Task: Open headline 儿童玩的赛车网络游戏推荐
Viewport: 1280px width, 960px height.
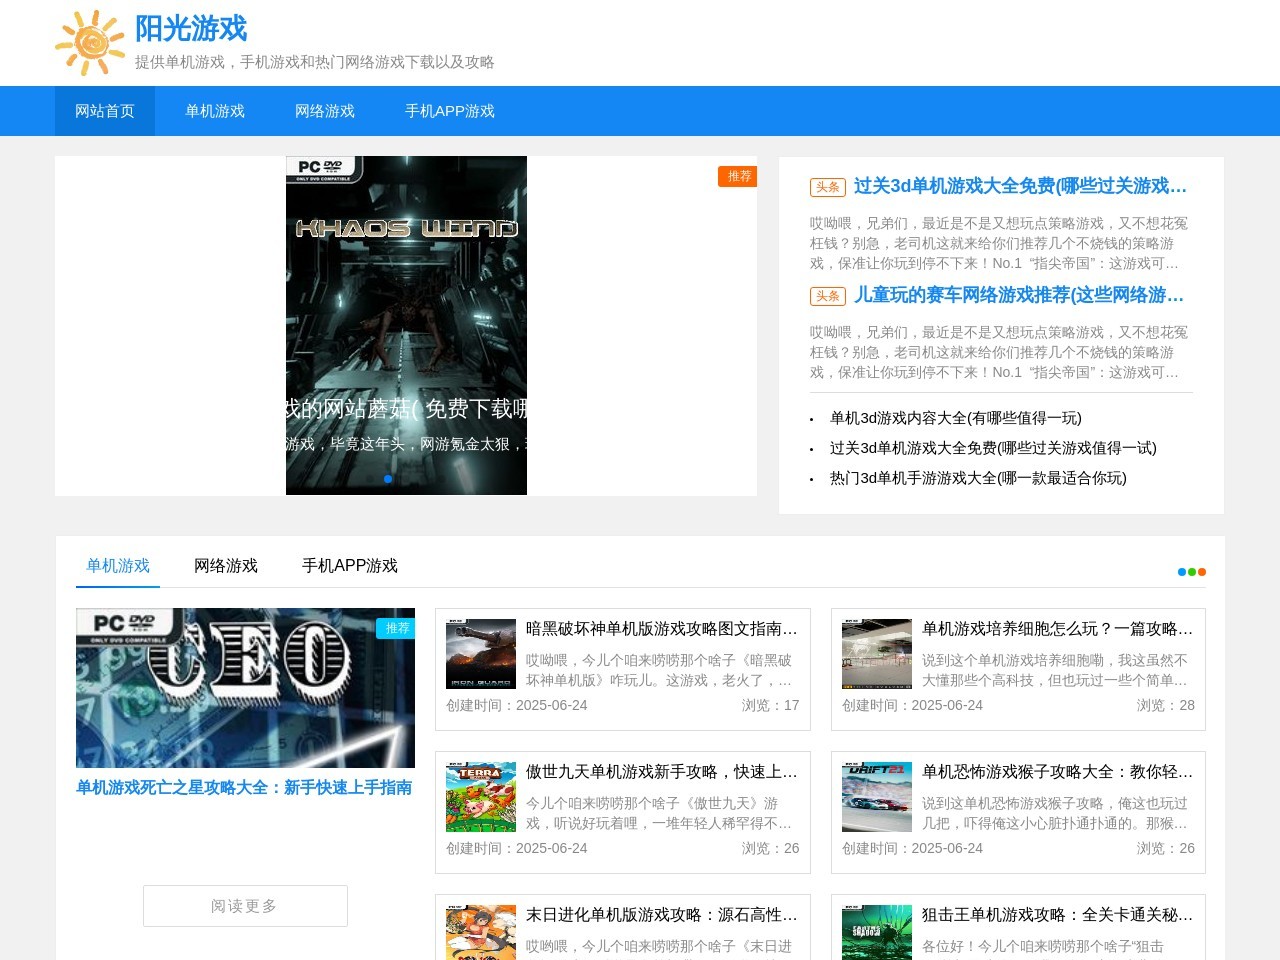Action: click(1018, 295)
